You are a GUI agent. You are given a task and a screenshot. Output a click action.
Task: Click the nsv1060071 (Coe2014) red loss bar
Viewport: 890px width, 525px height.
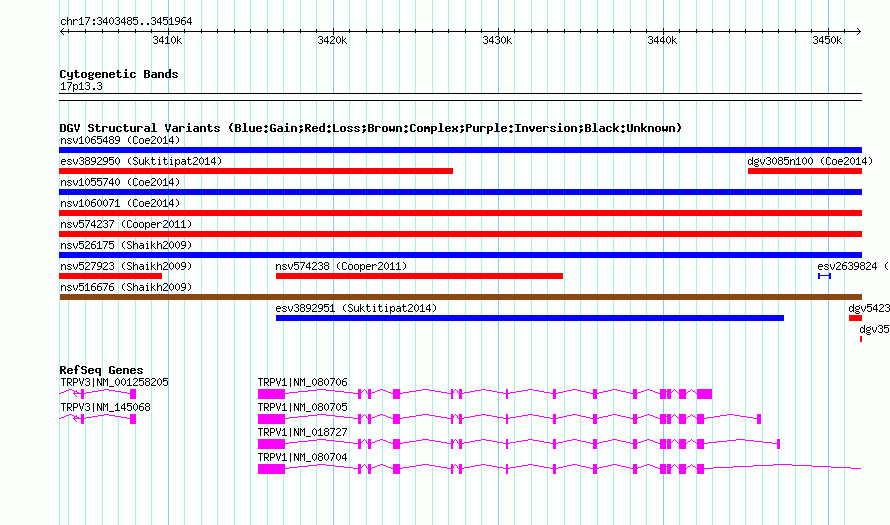point(460,213)
